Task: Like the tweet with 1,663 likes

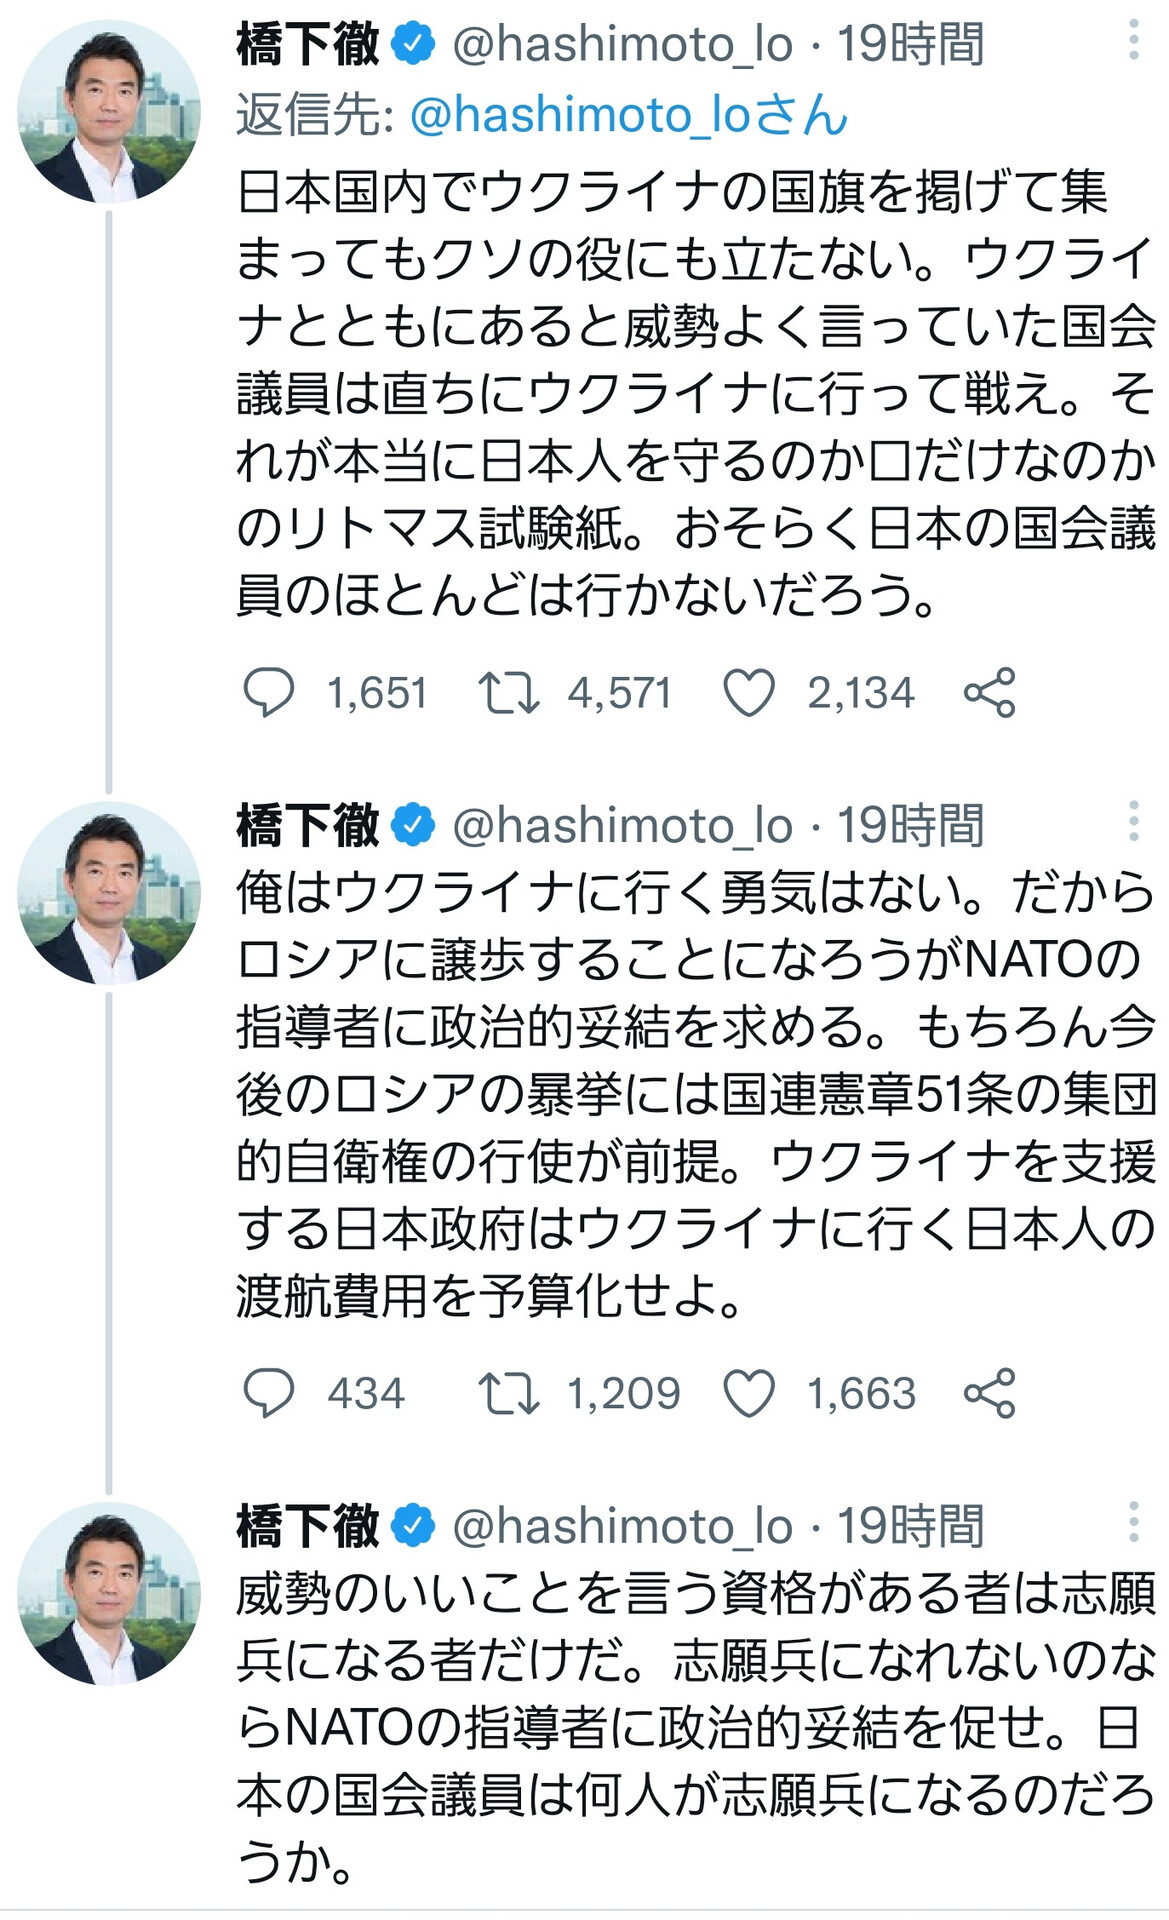Action: (x=749, y=1393)
